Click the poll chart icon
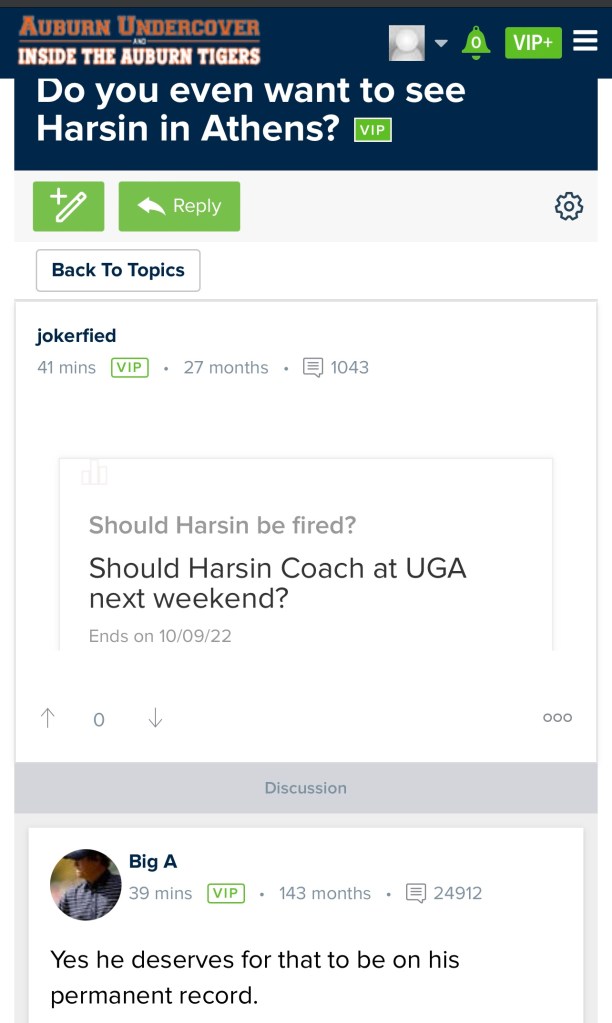Screen dimensions: 612x1023 [x=95, y=473]
